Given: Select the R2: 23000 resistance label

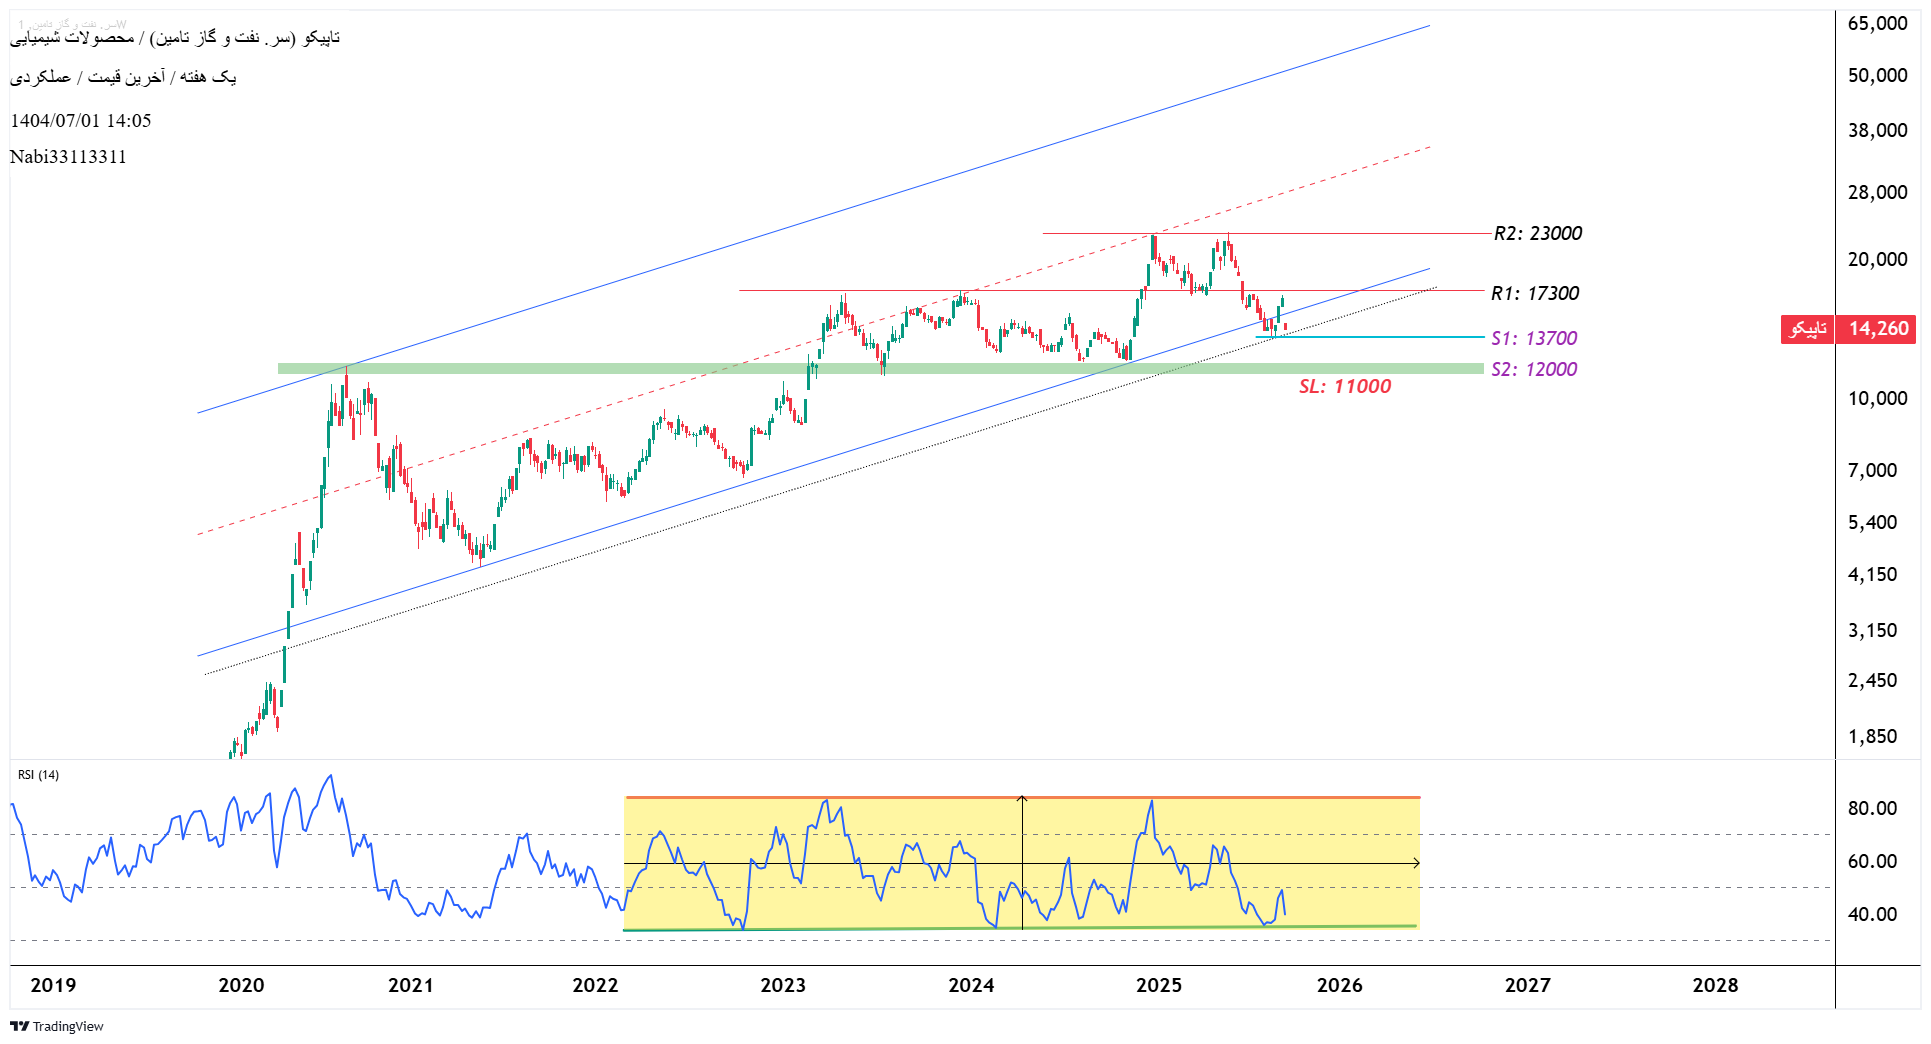Looking at the screenshot, I should click(1537, 234).
